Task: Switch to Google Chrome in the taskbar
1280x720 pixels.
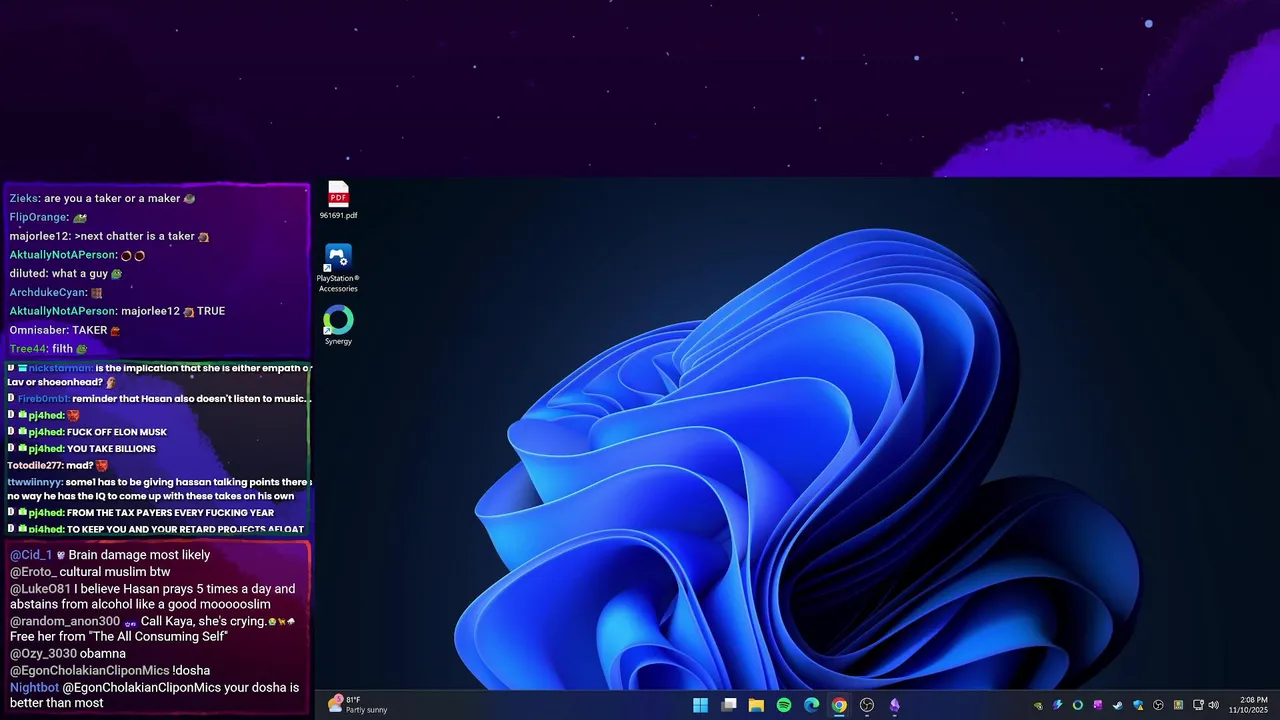Action: [x=839, y=705]
